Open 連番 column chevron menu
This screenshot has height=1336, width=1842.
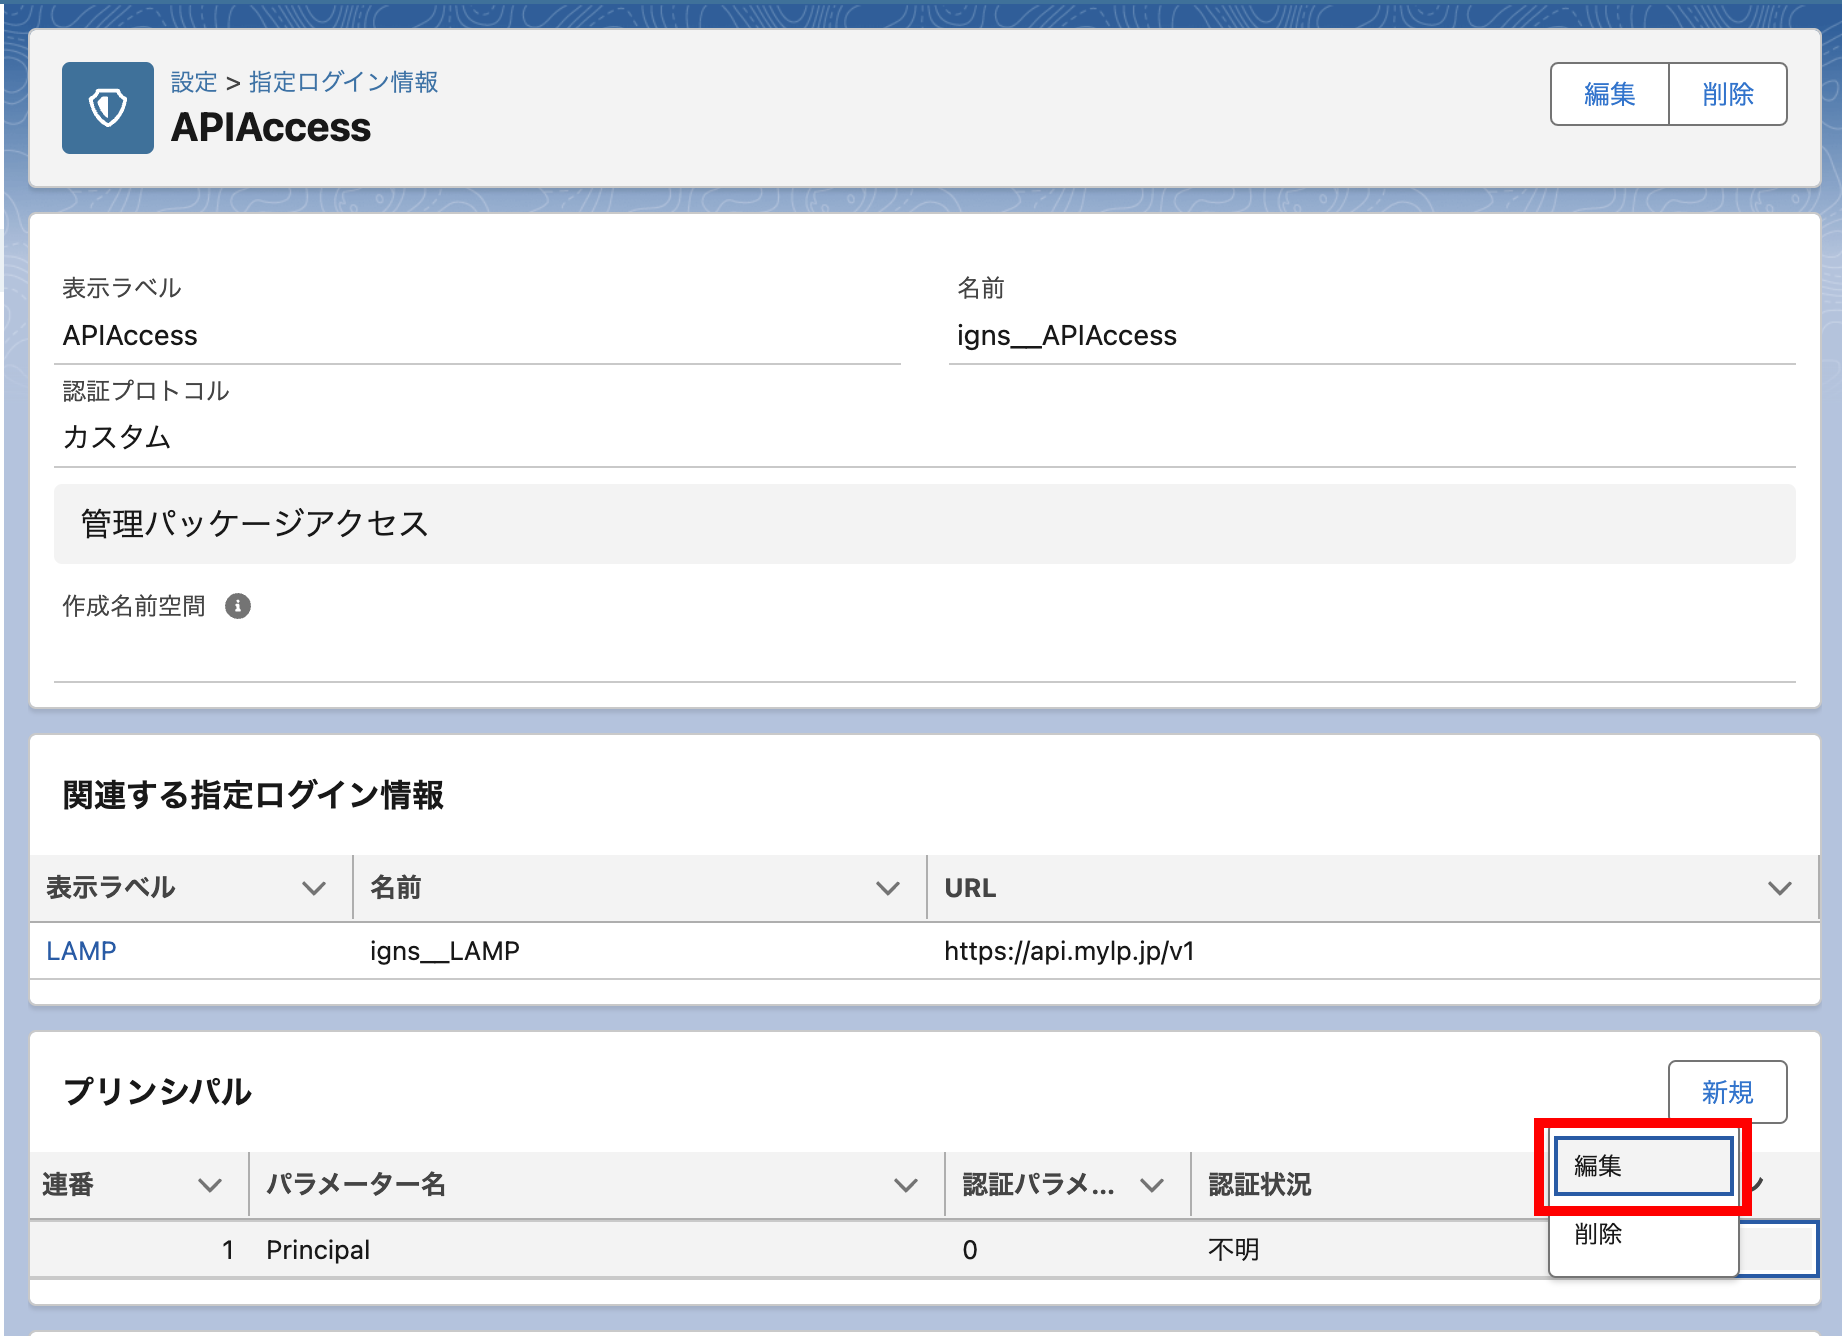pyautogui.click(x=210, y=1185)
